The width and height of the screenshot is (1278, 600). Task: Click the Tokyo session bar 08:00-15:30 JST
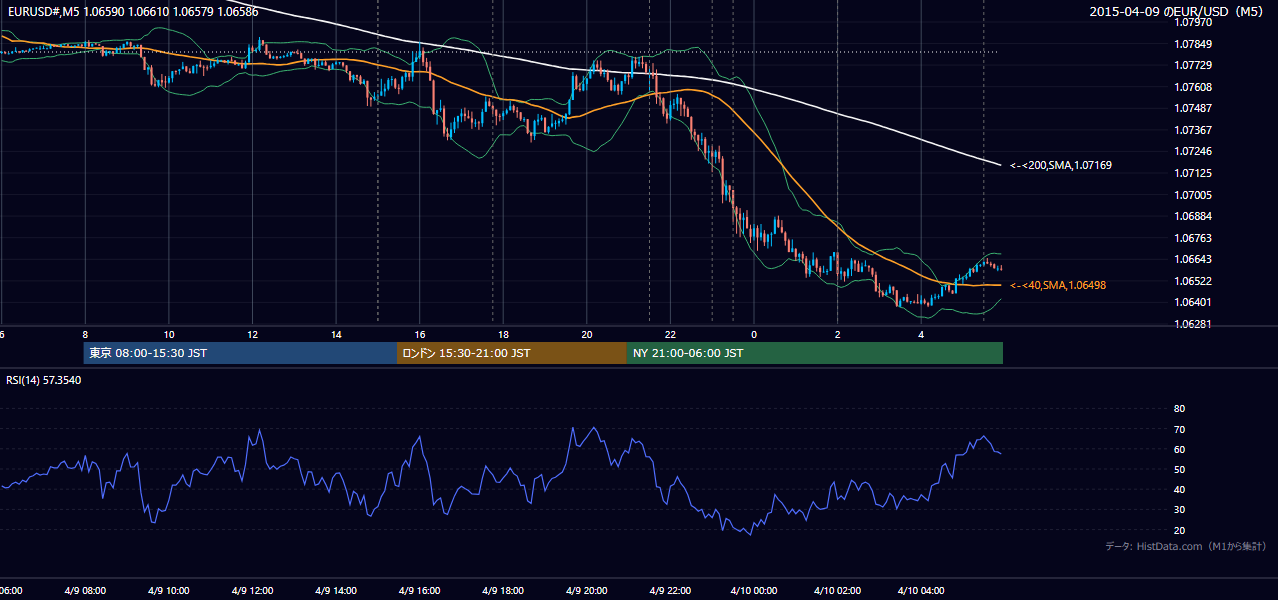pos(240,353)
